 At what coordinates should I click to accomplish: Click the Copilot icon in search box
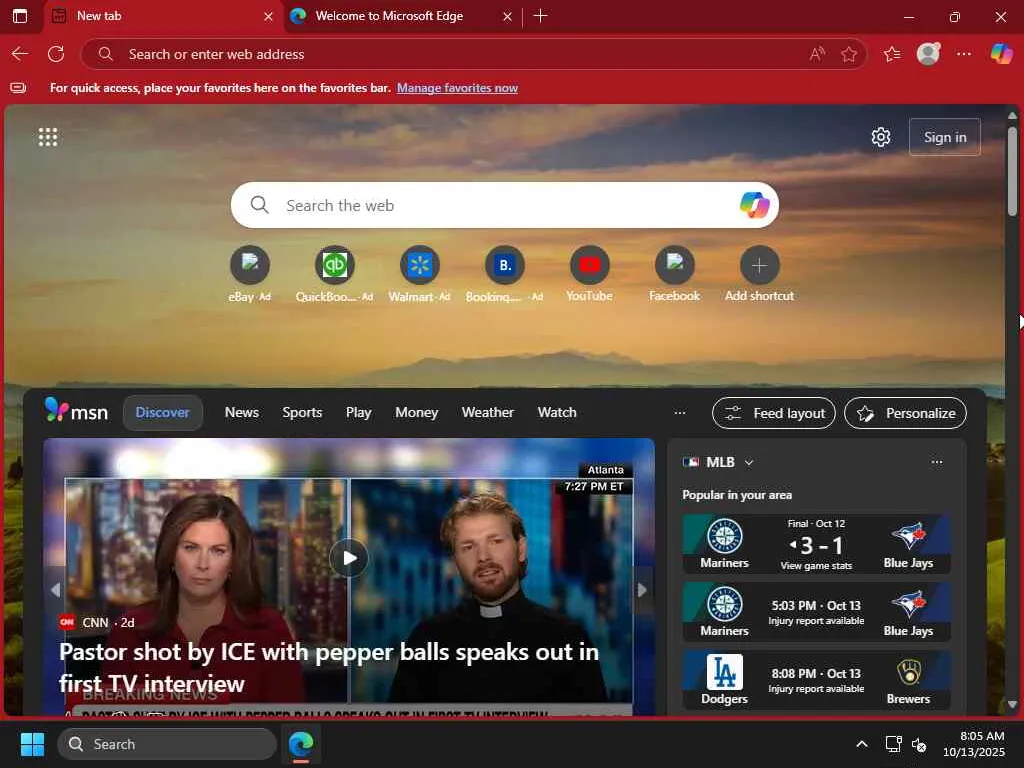pyautogui.click(x=754, y=205)
